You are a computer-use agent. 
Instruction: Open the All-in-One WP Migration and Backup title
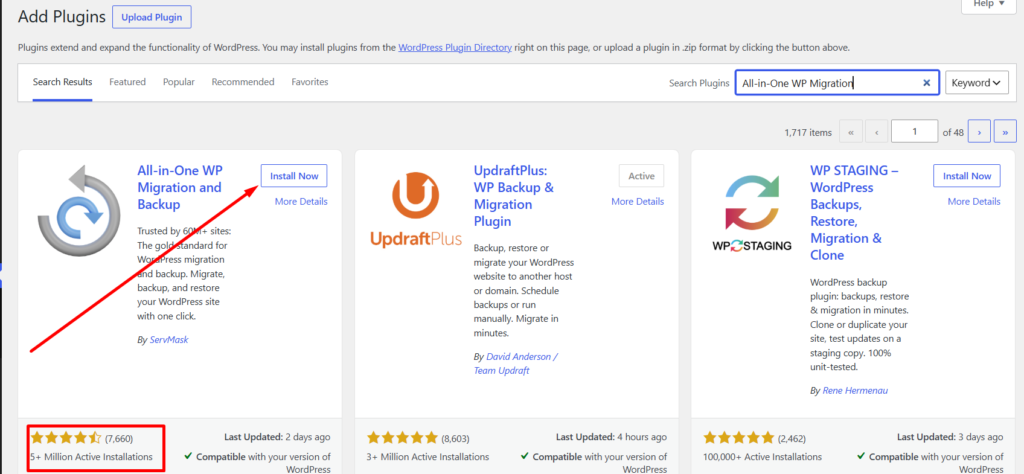click(180, 187)
